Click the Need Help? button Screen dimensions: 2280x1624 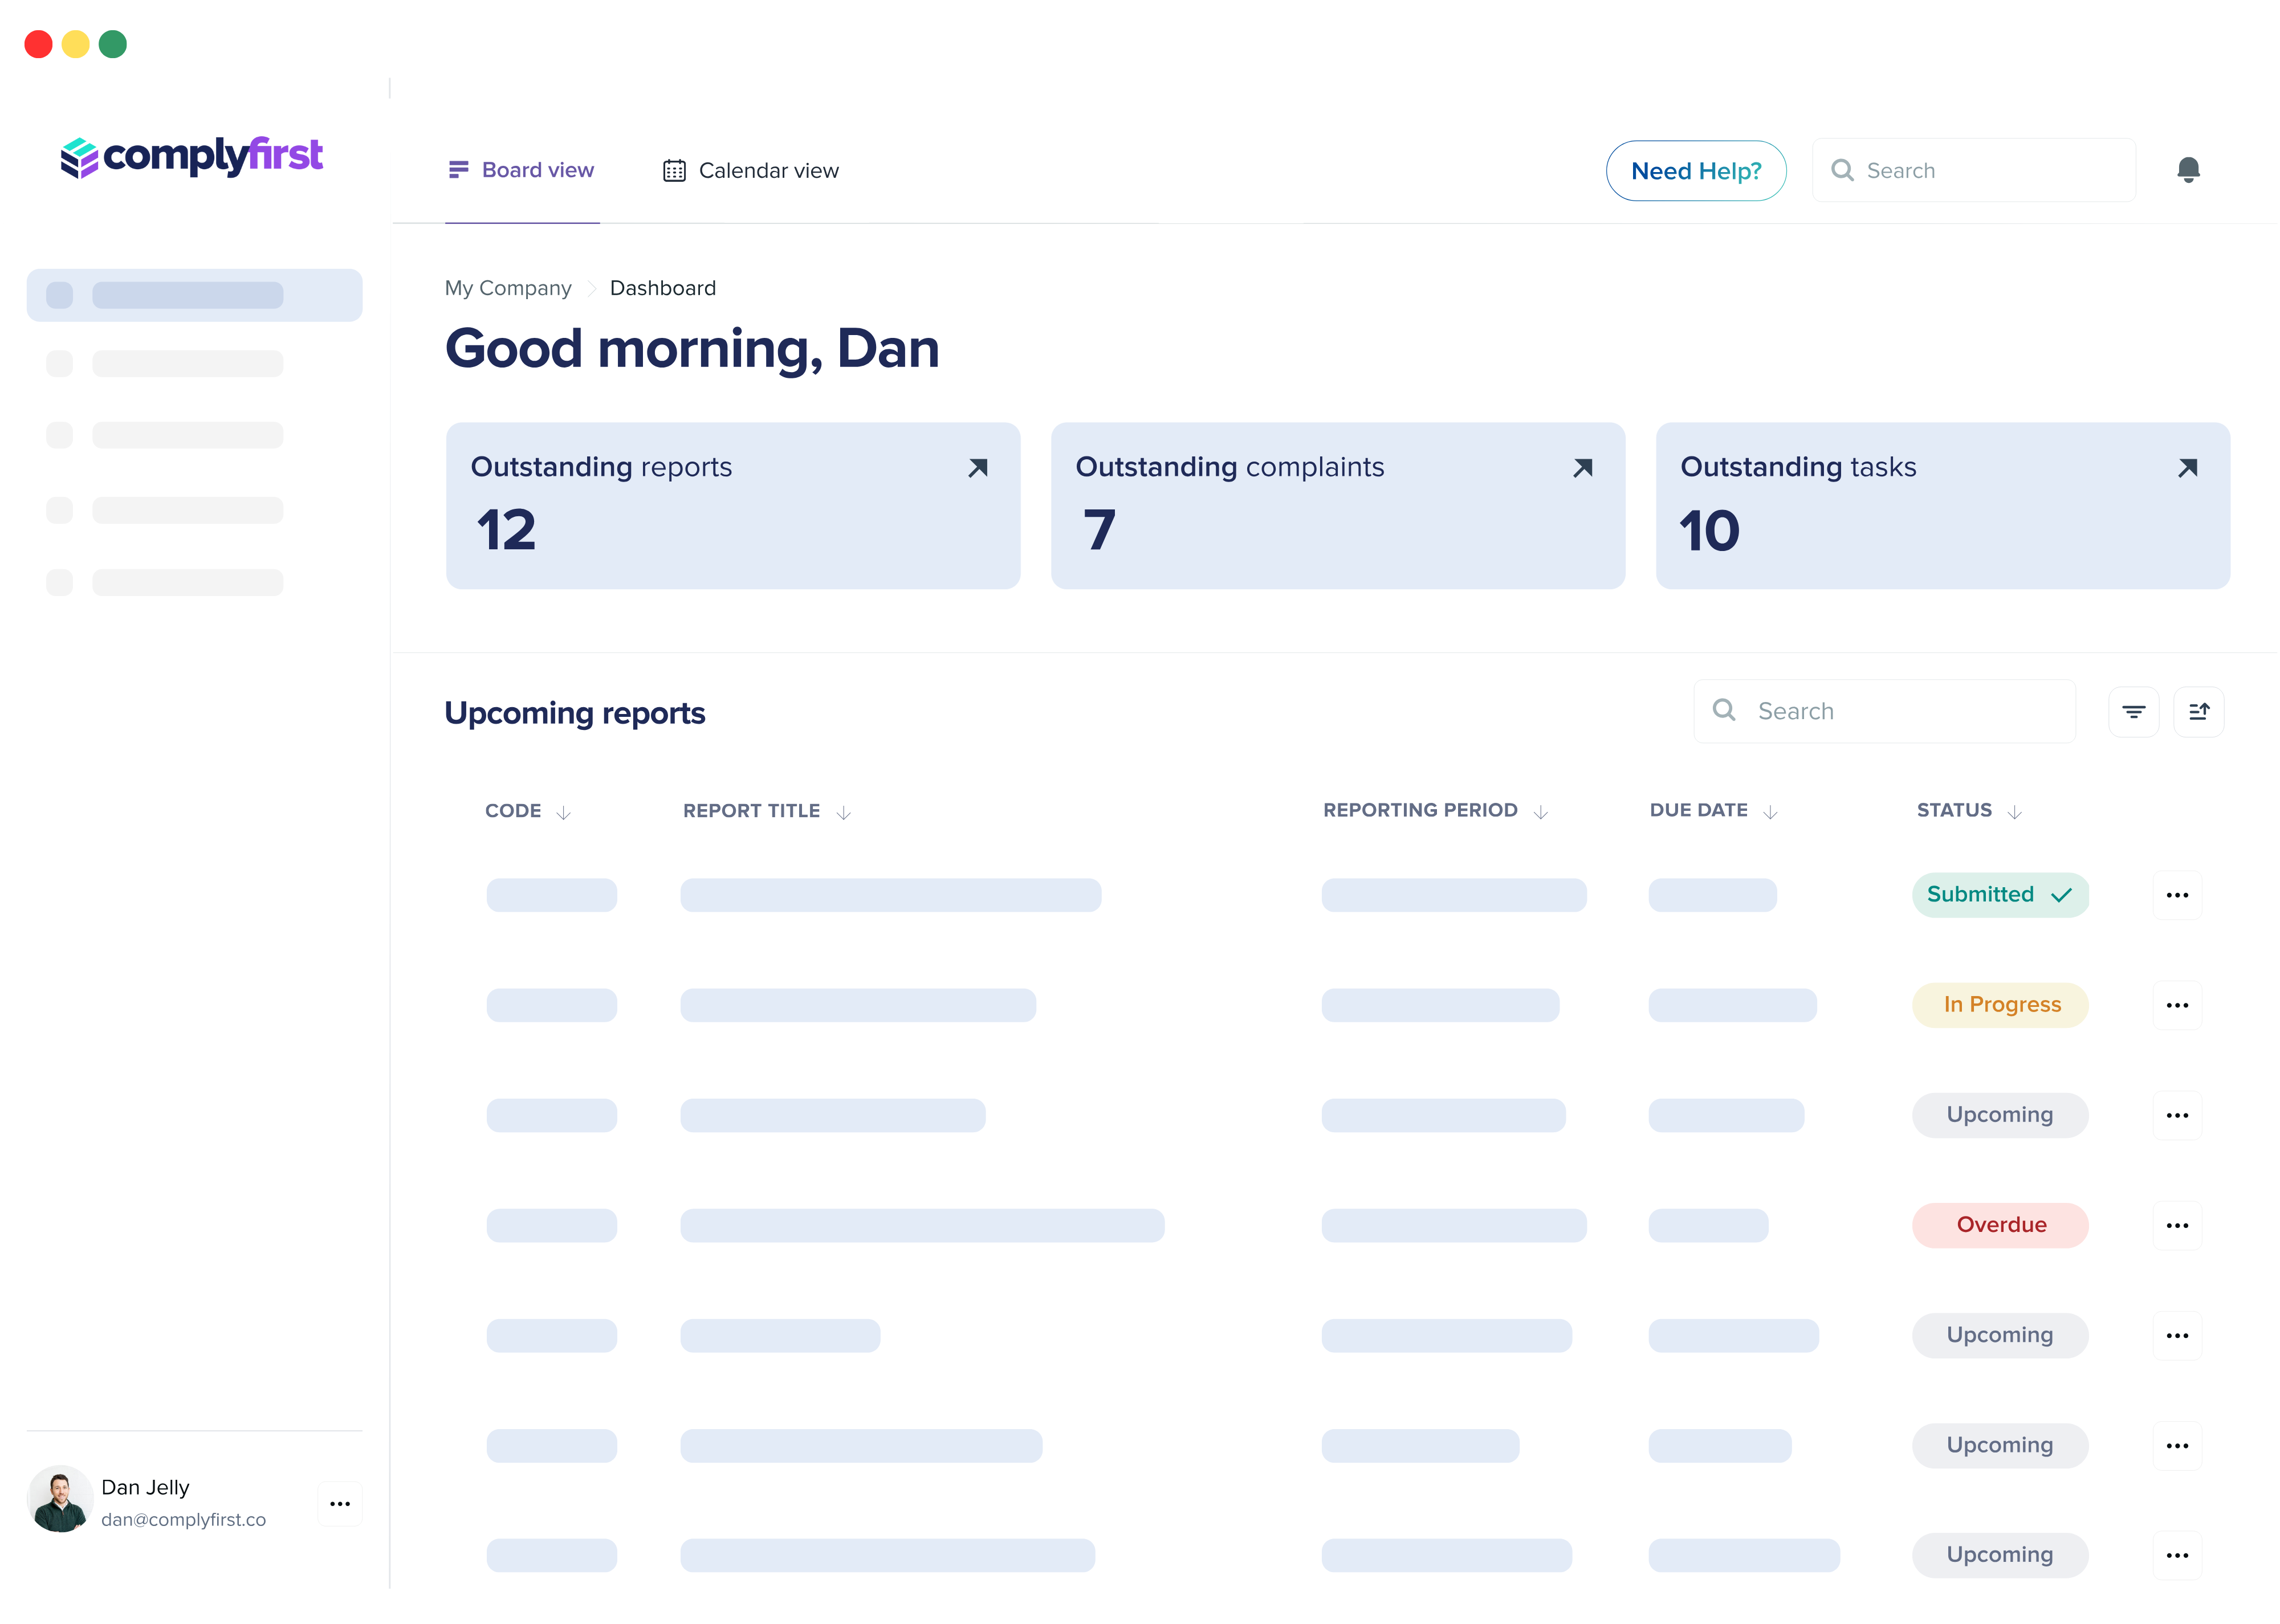tap(1696, 171)
